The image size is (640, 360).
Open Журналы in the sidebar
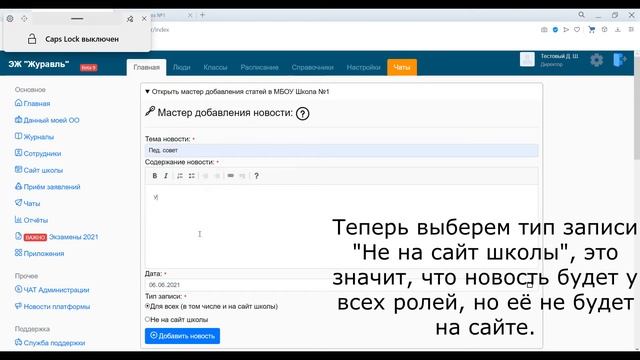click(34, 137)
